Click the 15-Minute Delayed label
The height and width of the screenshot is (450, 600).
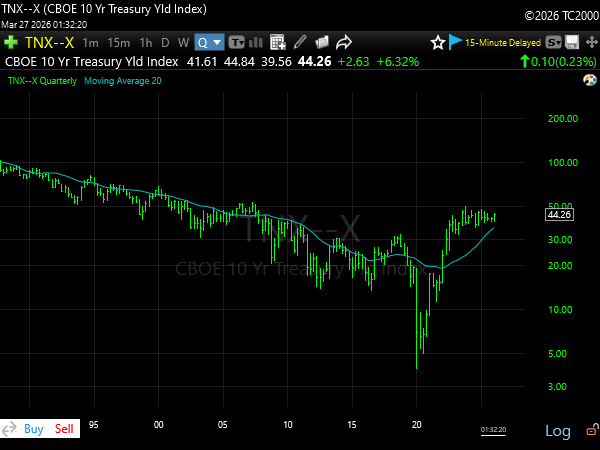(x=503, y=42)
